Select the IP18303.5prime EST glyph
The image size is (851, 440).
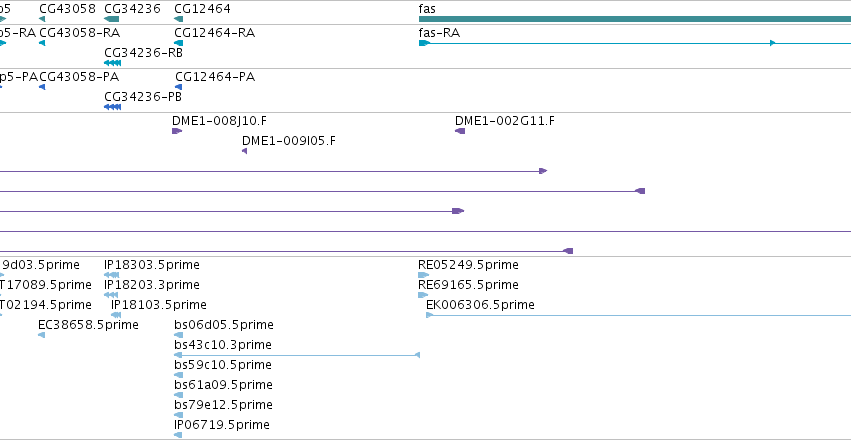111,275
